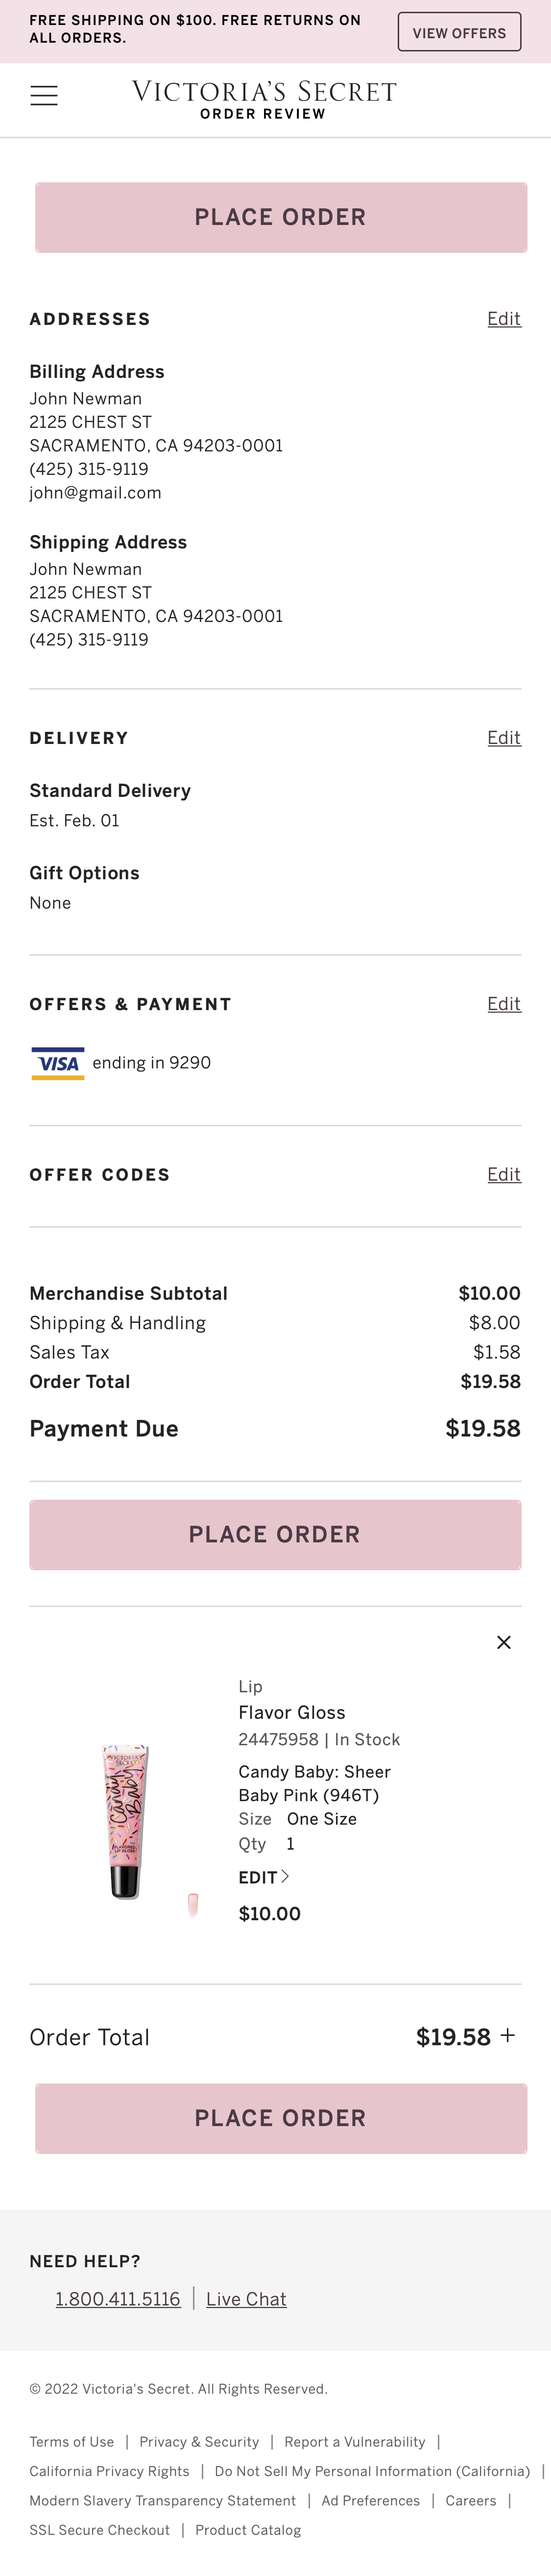Image resolution: width=551 pixels, height=2576 pixels.
Task: Select the Baby Pink color swatch
Action: point(193,1904)
